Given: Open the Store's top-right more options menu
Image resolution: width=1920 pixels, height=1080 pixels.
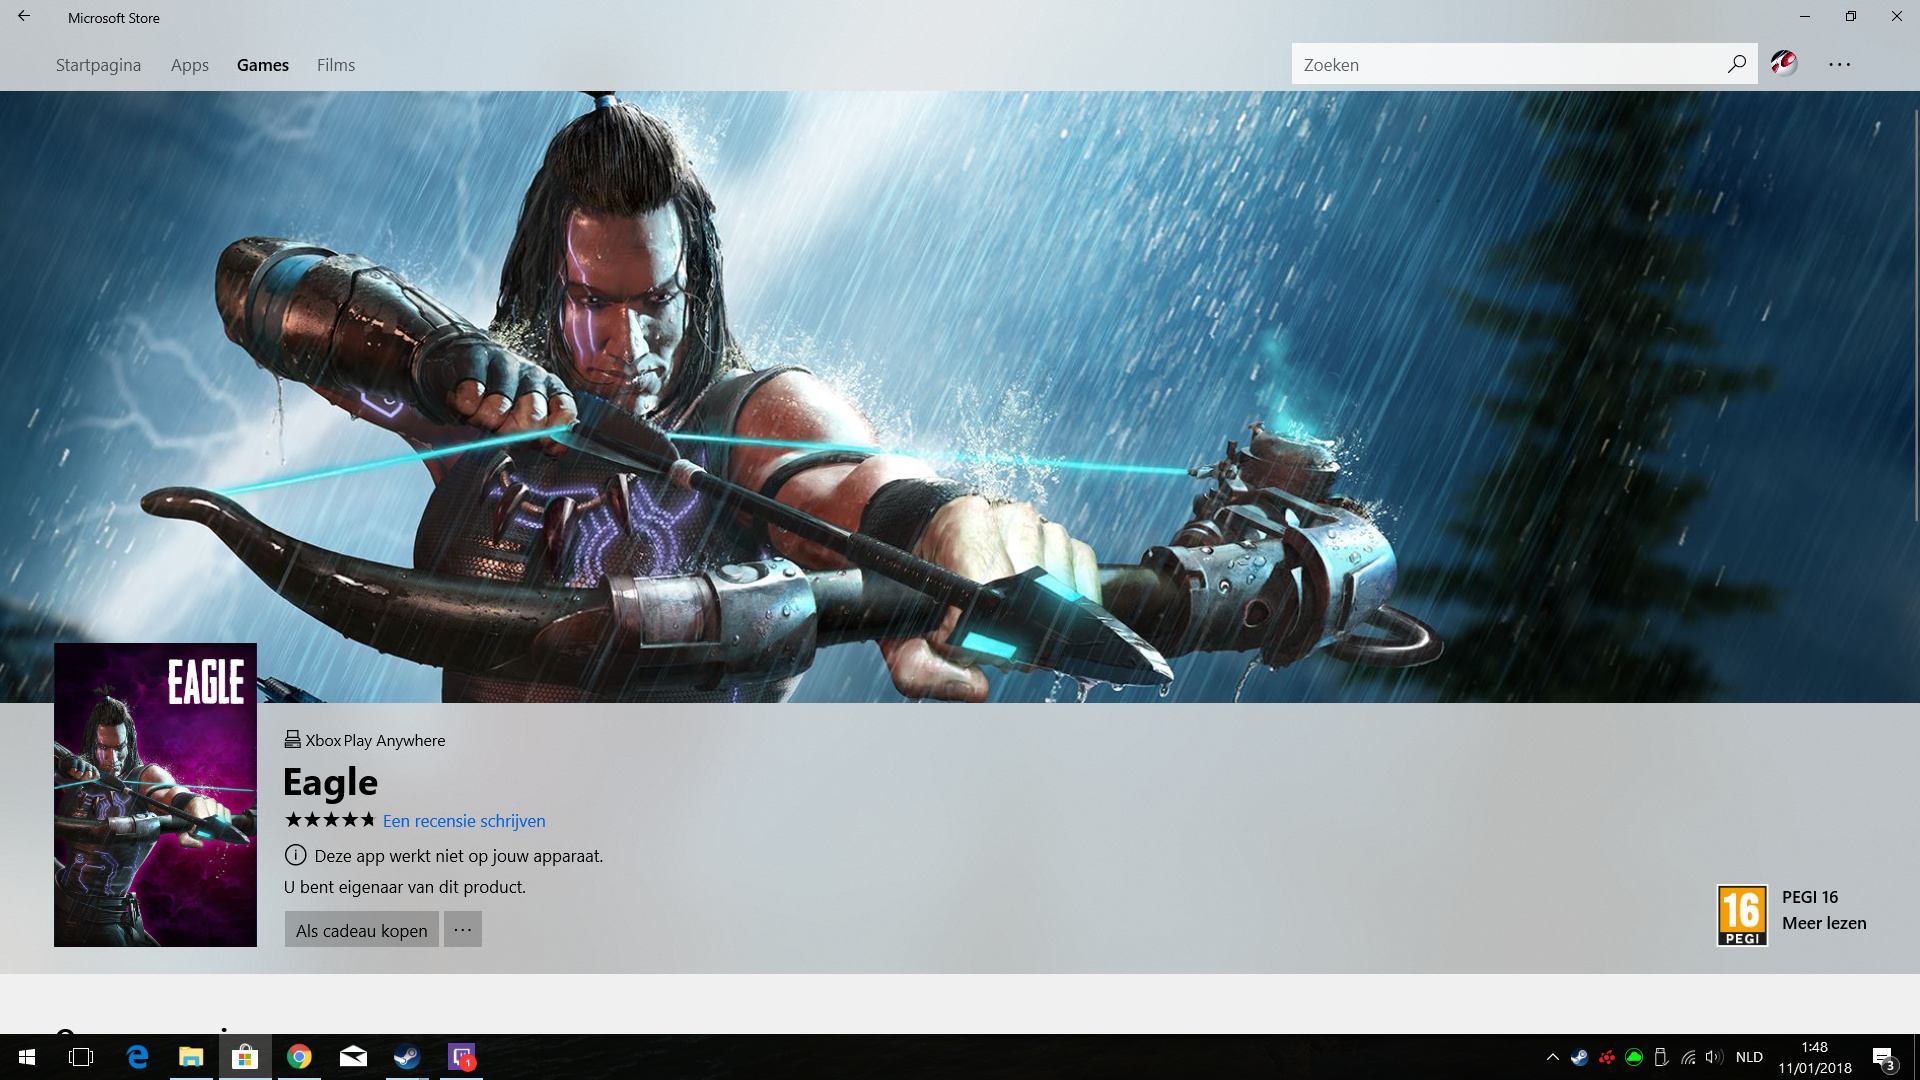Looking at the screenshot, I should pyautogui.click(x=1840, y=64).
